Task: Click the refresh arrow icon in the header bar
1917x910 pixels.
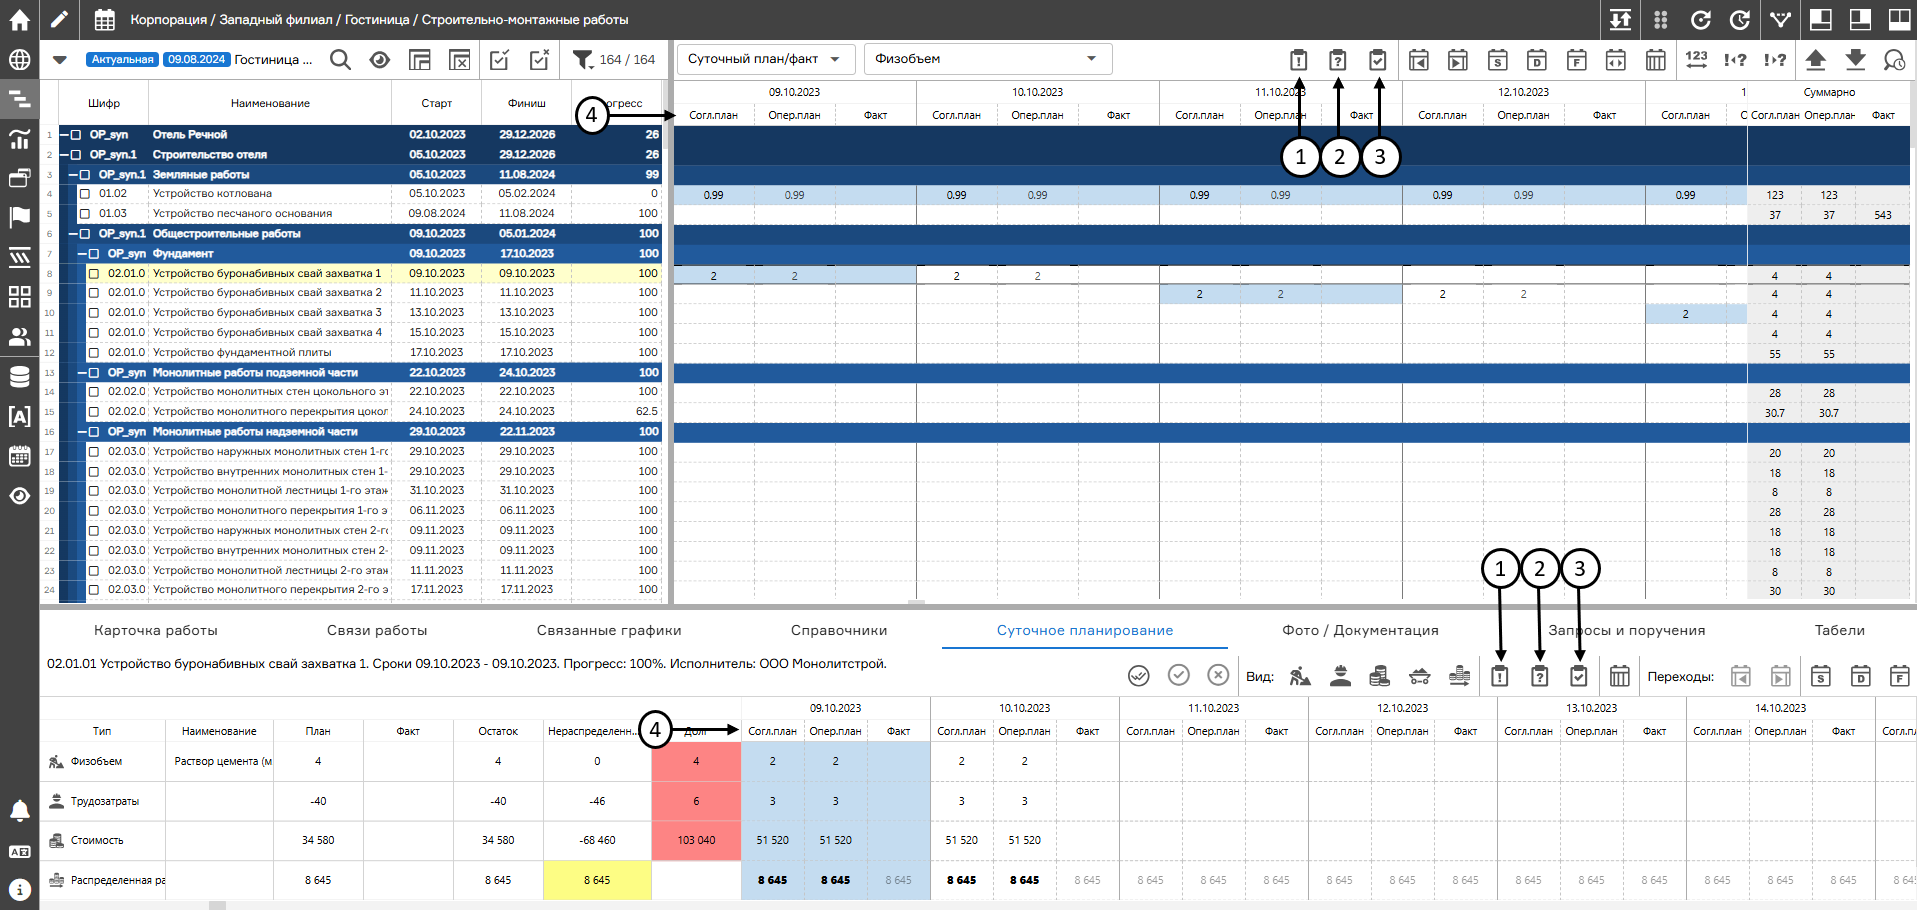Action: pyautogui.click(x=1700, y=19)
